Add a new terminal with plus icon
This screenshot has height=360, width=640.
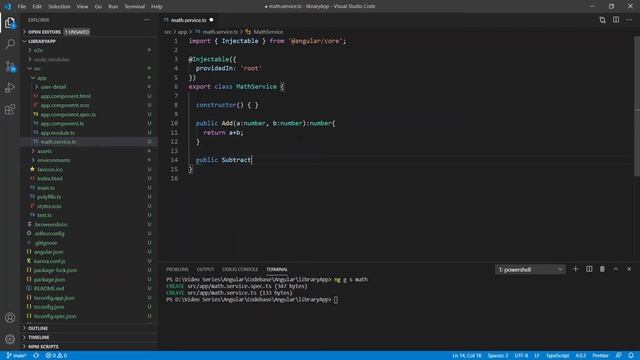[x=576, y=269]
